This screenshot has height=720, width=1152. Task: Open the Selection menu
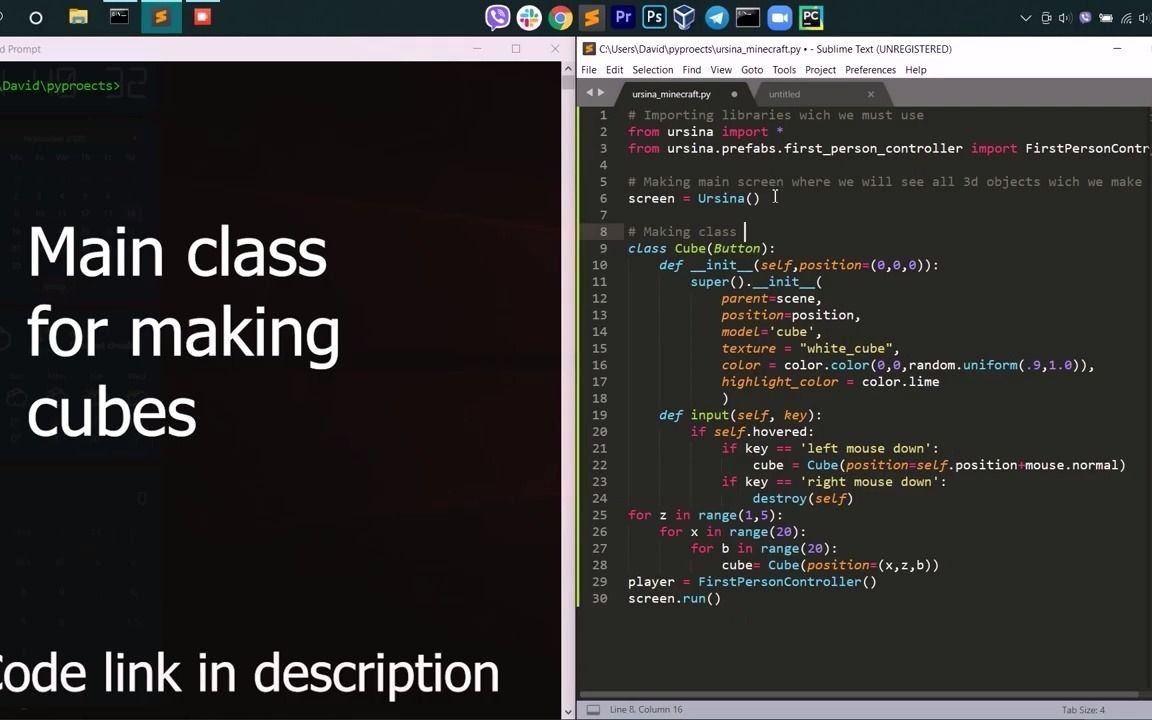coord(652,70)
